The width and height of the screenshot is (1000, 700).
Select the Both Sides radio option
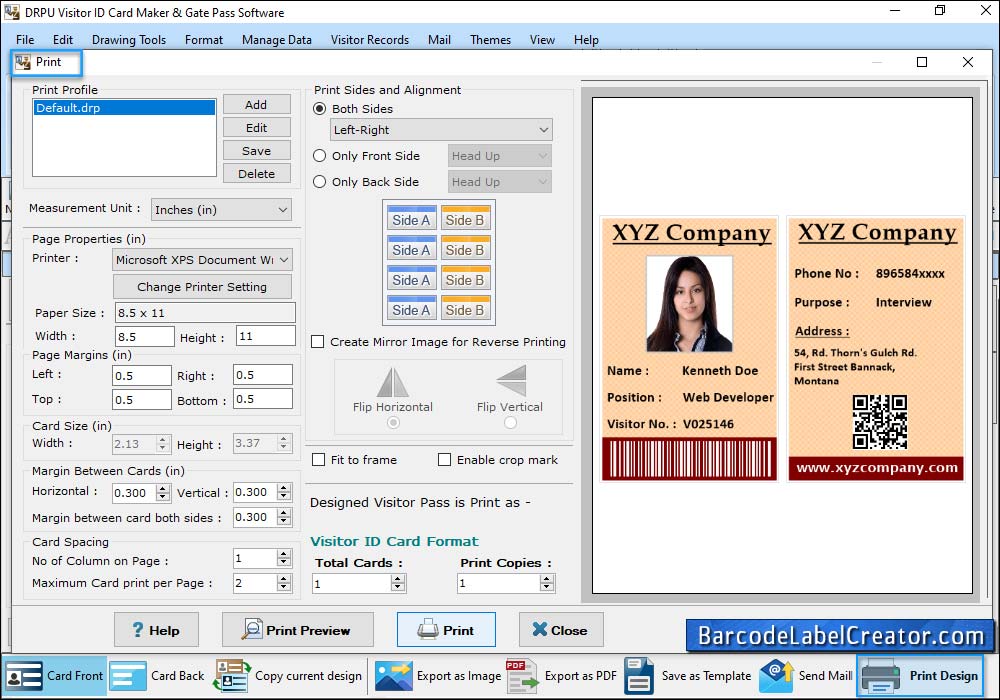coord(320,108)
